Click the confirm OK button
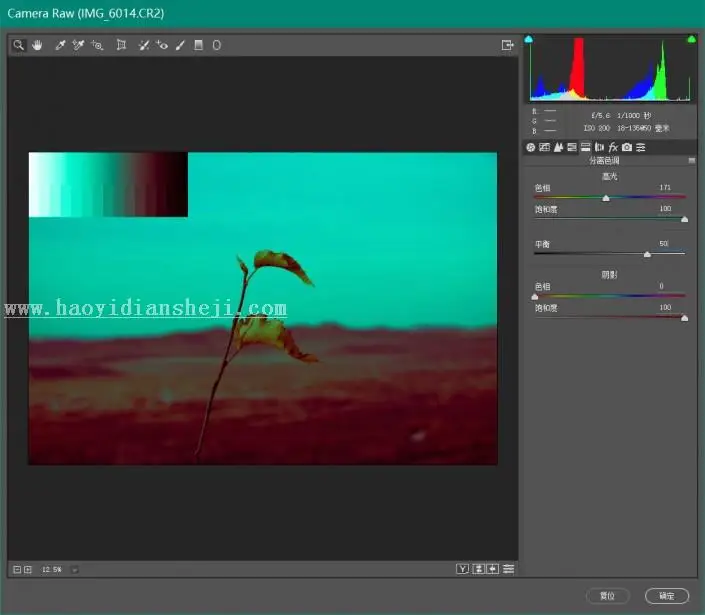 click(x=667, y=596)
